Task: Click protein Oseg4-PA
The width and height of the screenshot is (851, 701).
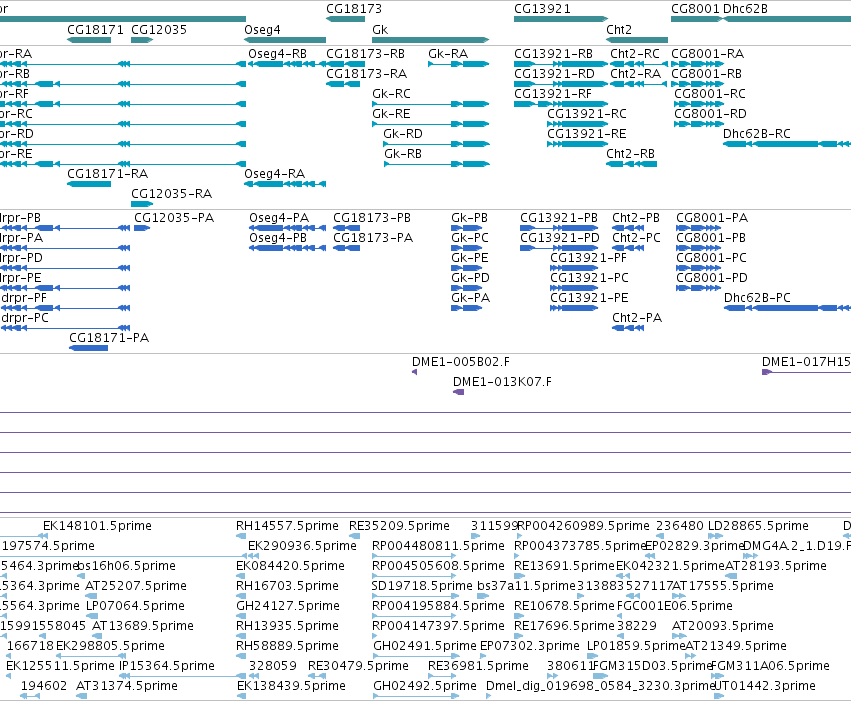Action: coord(278,218)
